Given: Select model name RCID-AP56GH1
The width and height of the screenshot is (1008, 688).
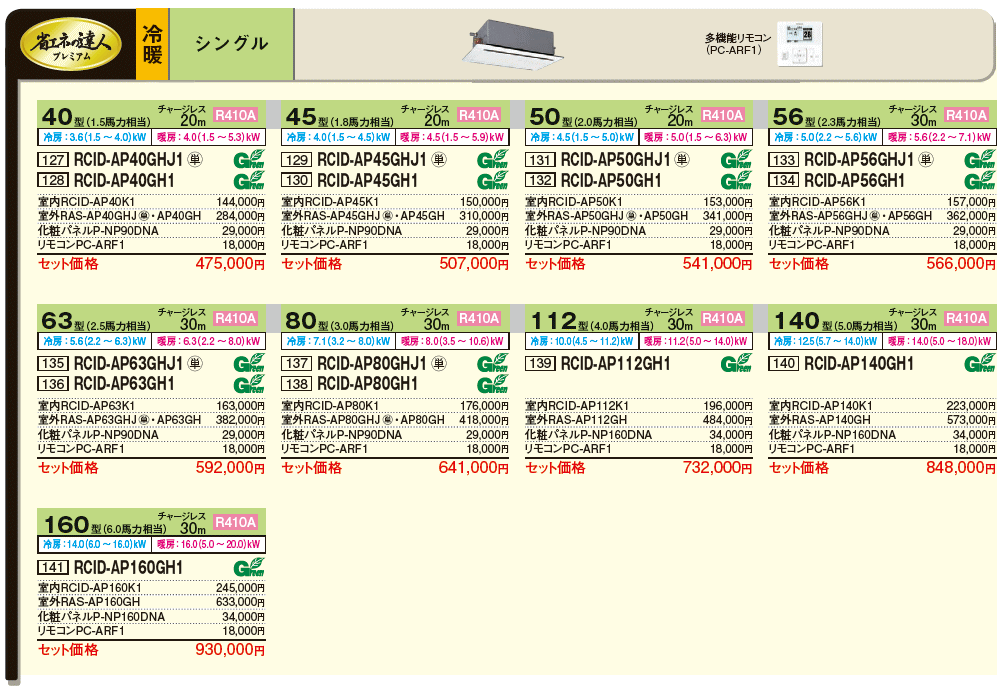Looking at the screenshot, I should pos(855,181).
